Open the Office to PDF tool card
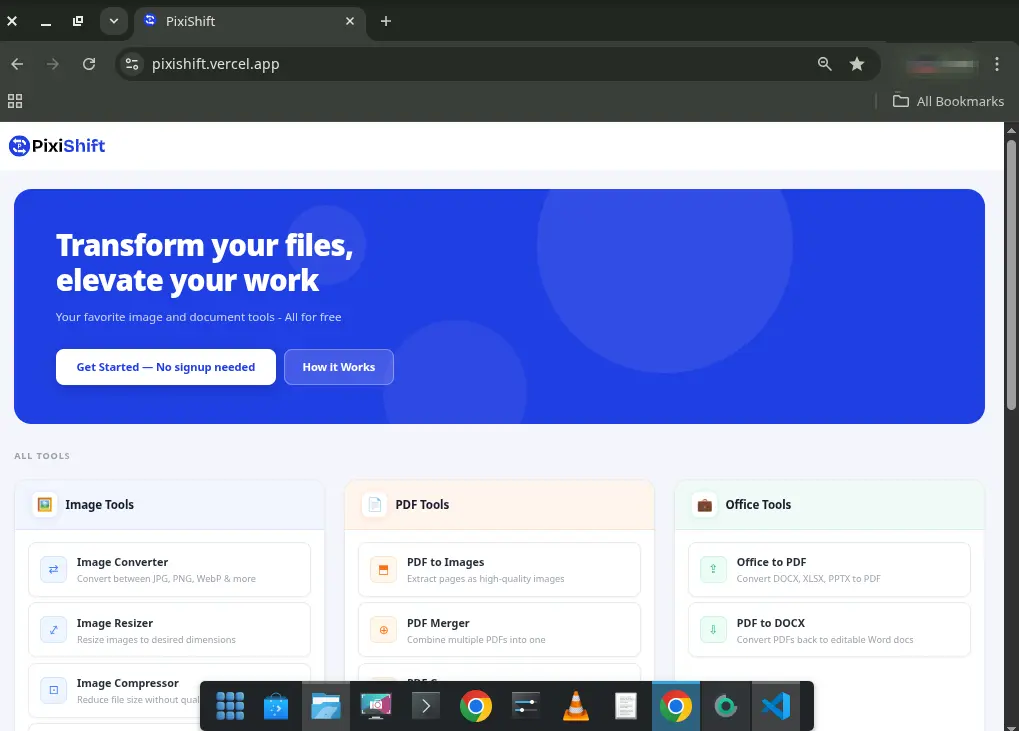This screenshot has width=1019, height=731. (x=829, y=569)
